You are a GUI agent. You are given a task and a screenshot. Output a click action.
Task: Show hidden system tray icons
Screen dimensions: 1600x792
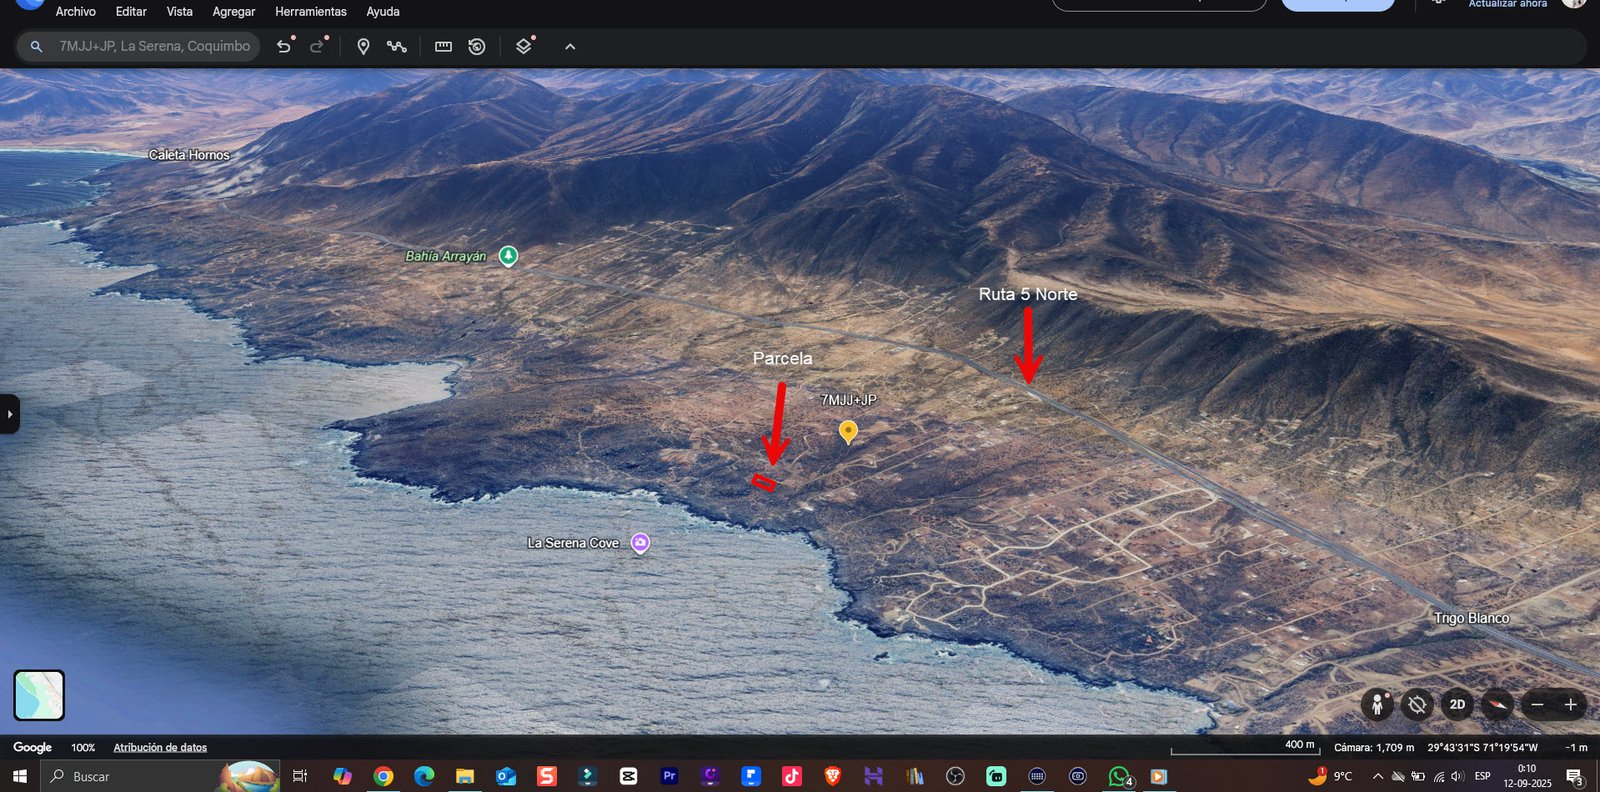pyautogui.click(x=1377, y=776)
